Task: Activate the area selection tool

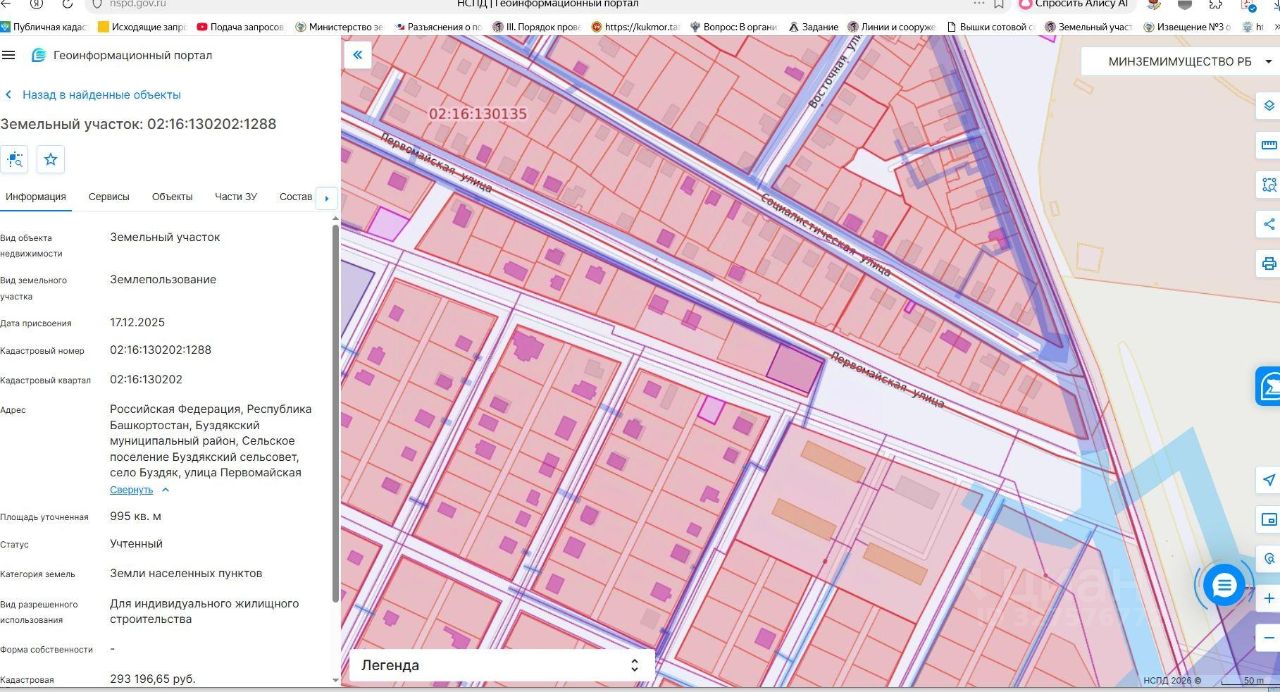Action: [1269, 185]
